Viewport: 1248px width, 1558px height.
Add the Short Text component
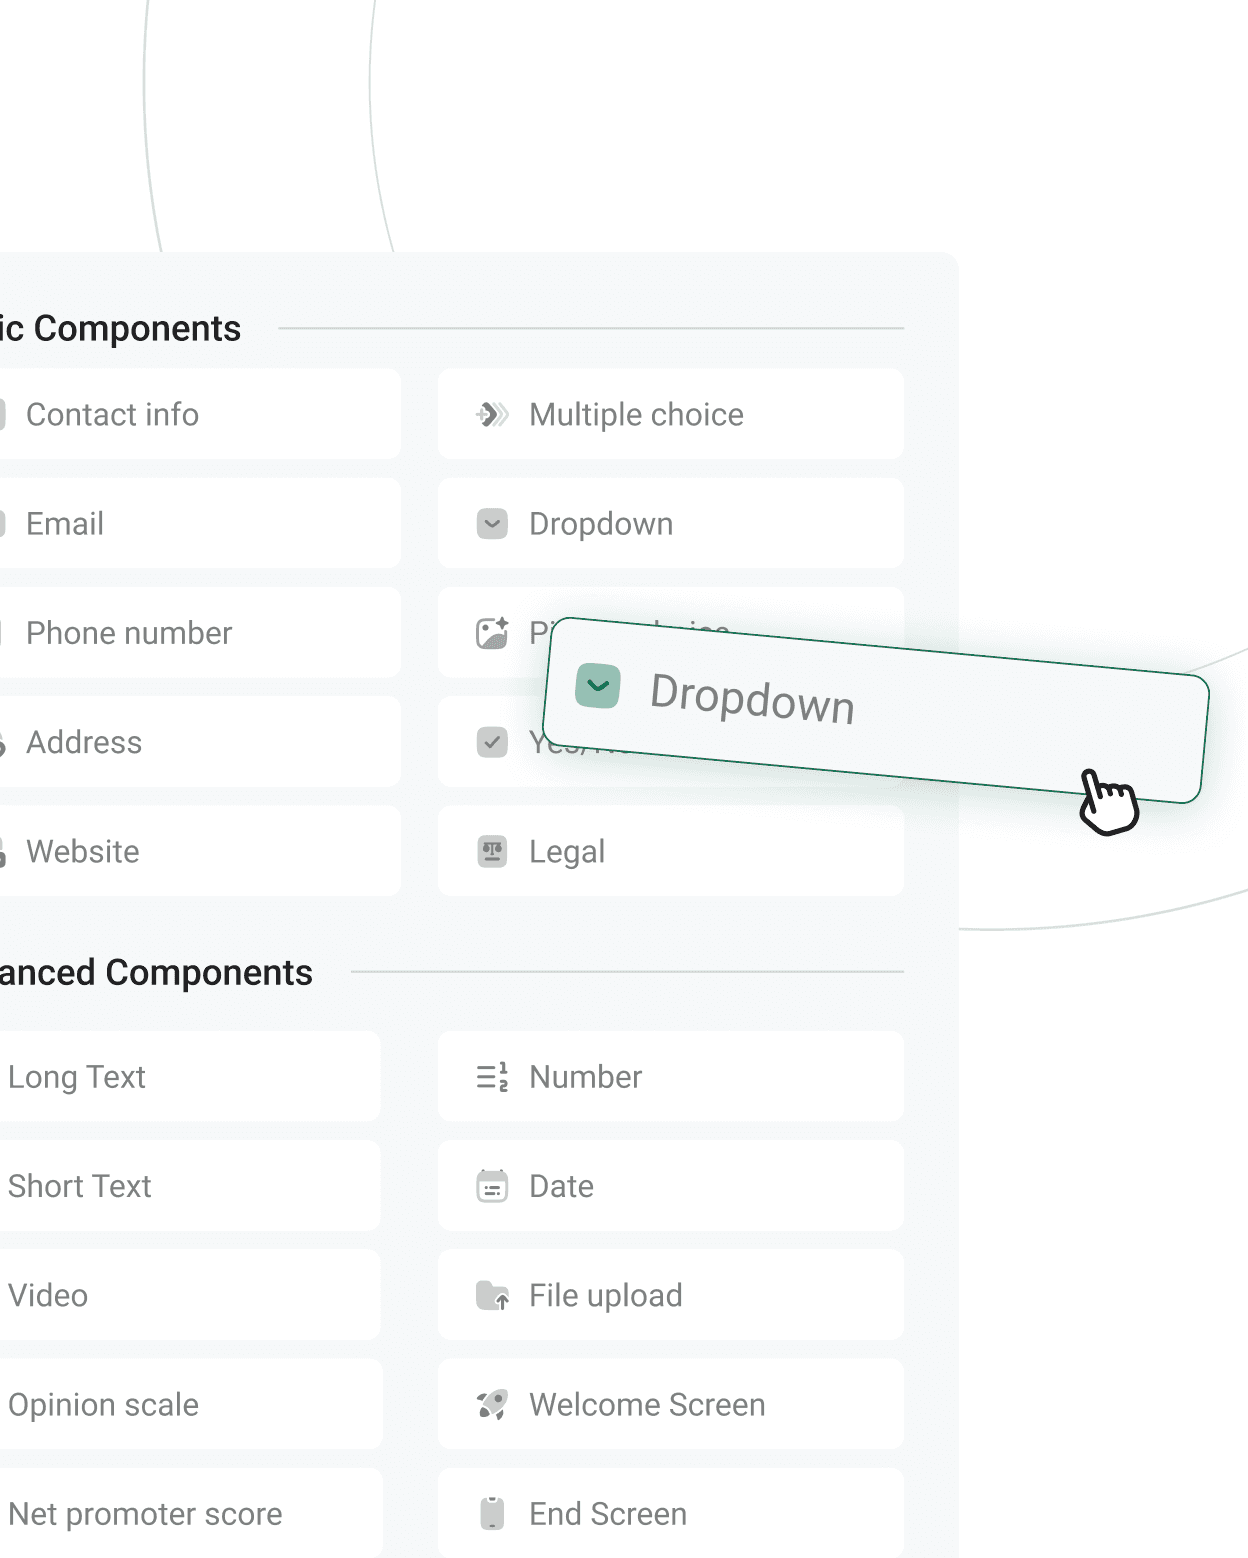tap(190, 1185)
